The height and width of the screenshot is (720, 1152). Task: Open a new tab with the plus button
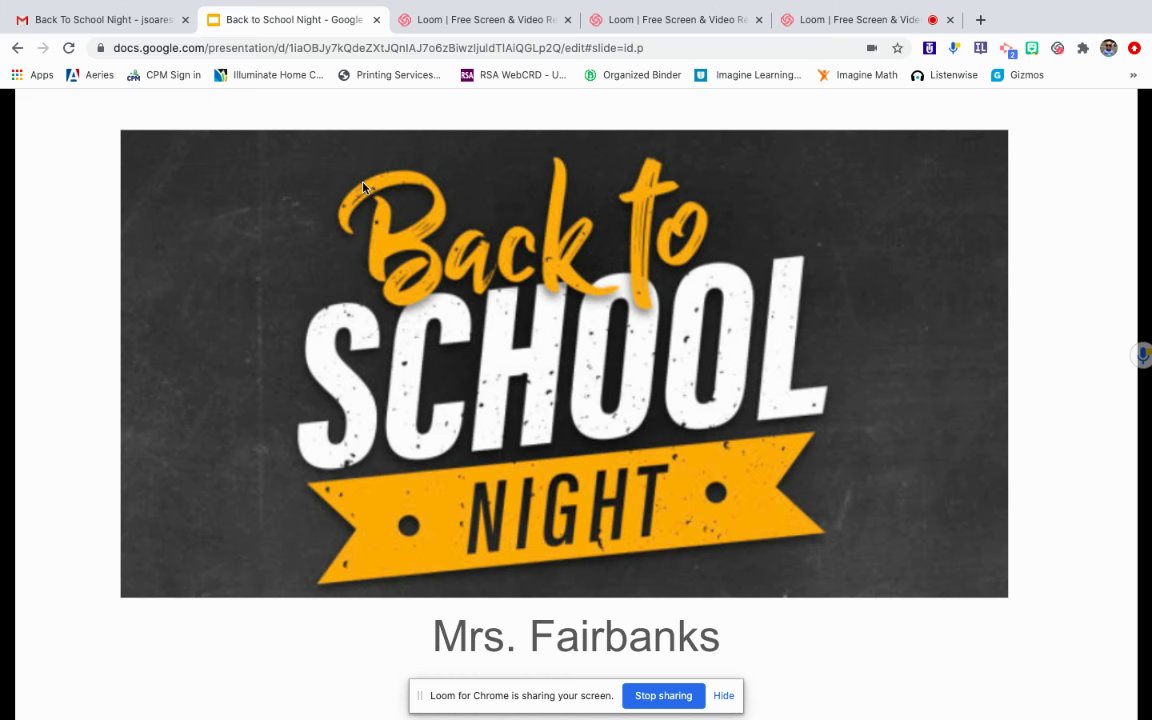click(980, 20)
